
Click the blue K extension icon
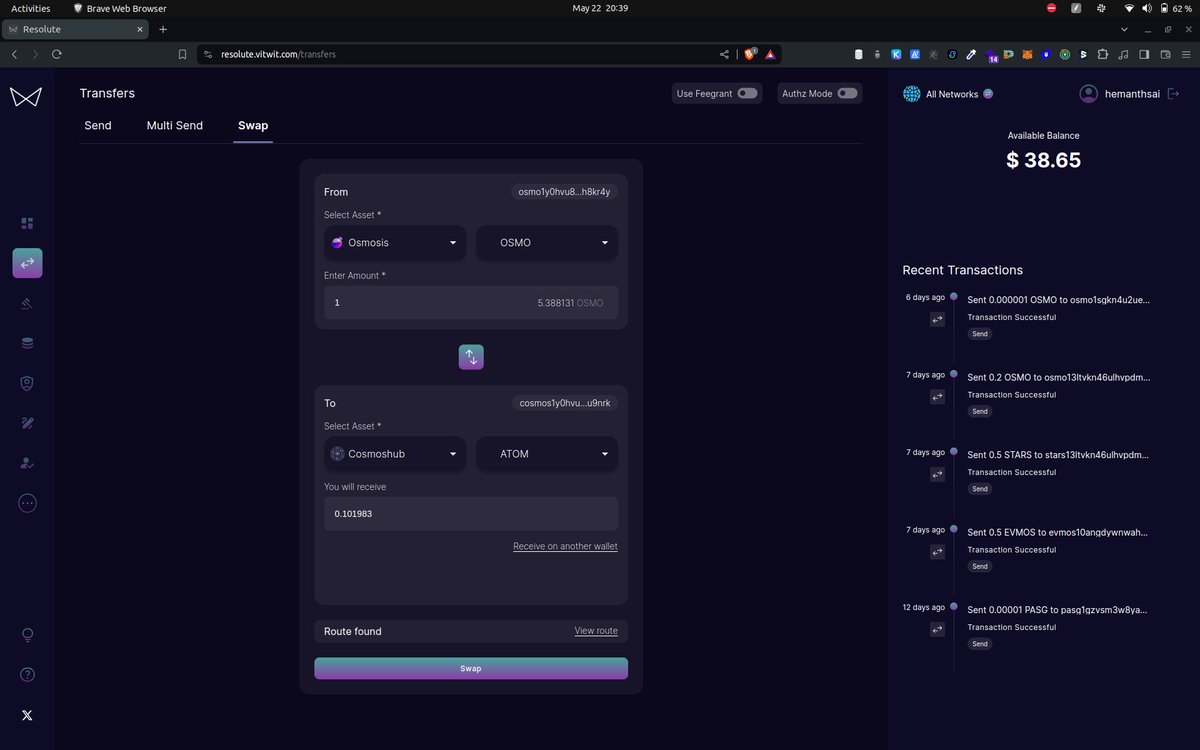click(896, 54)
